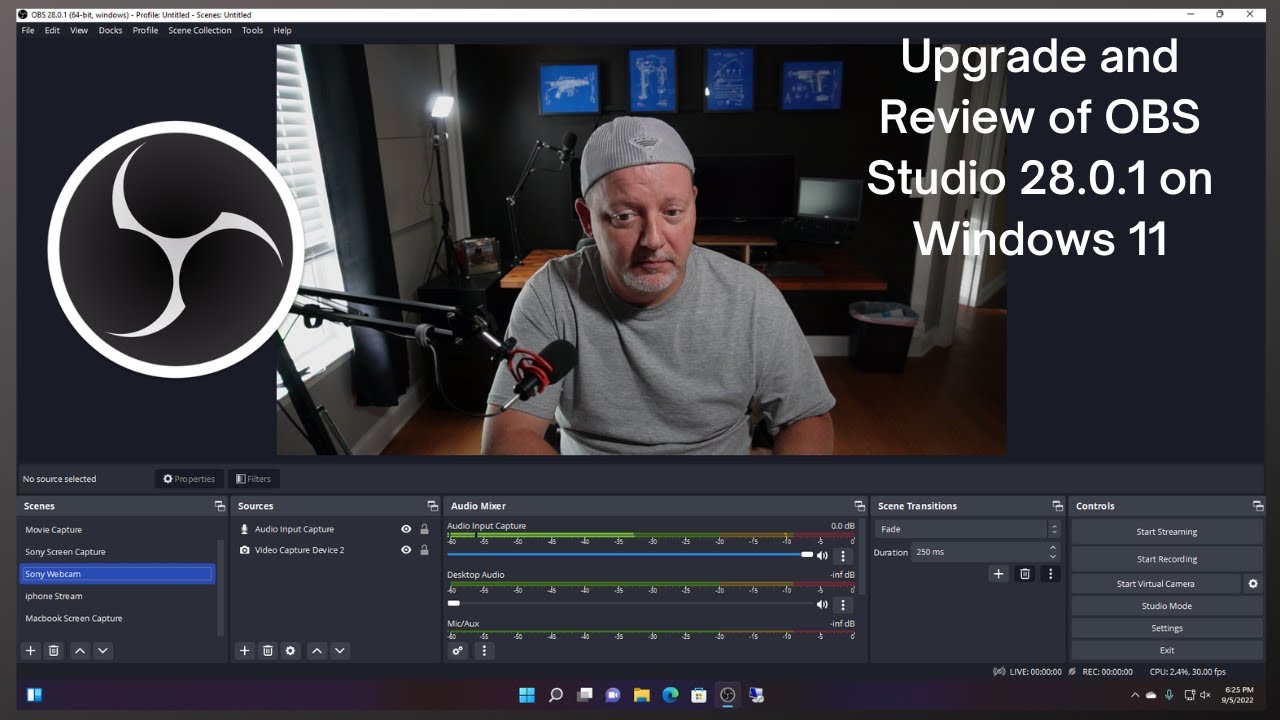Image resolution: width=1280 pixels, height=720 pixels.
Task: Remove transition with the Scene Transitions trash icon
Action: 1024,574
